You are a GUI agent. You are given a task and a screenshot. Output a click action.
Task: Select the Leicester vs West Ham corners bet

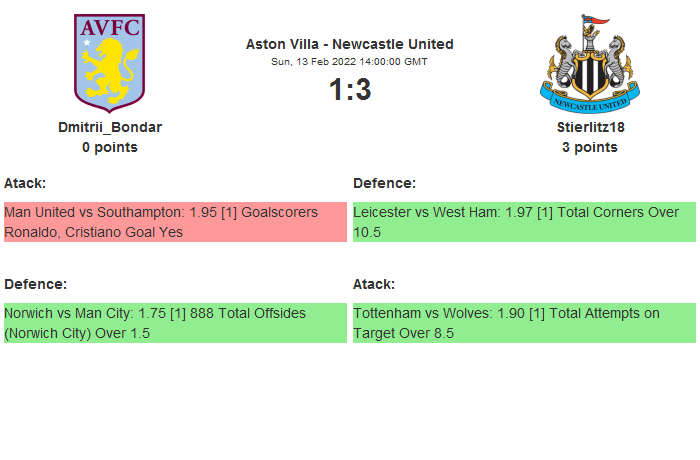pos(524,222)
